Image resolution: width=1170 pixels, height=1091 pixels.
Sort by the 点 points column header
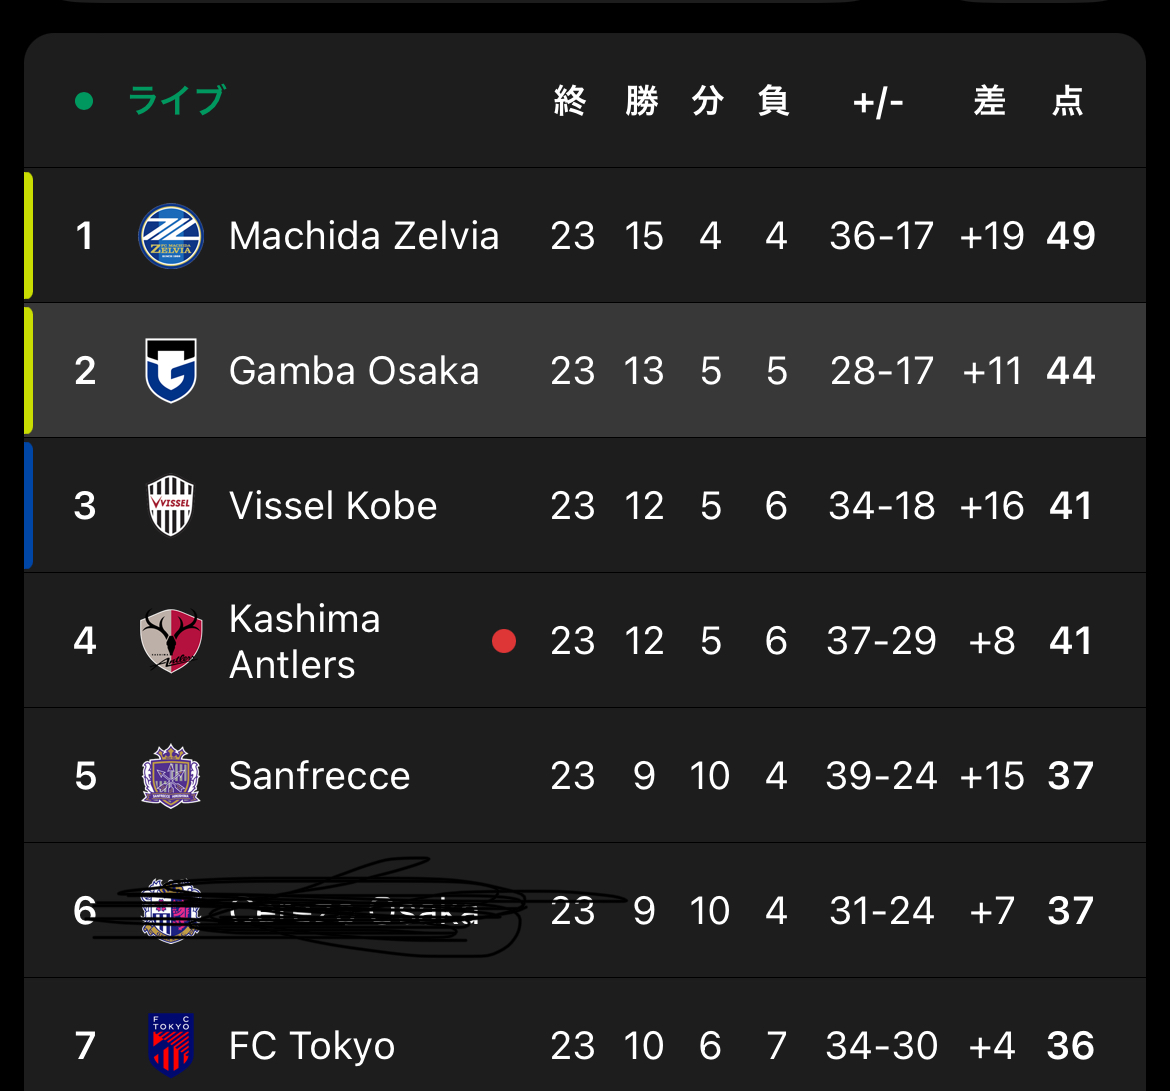pyautogui.click(x=1068, y=101)
